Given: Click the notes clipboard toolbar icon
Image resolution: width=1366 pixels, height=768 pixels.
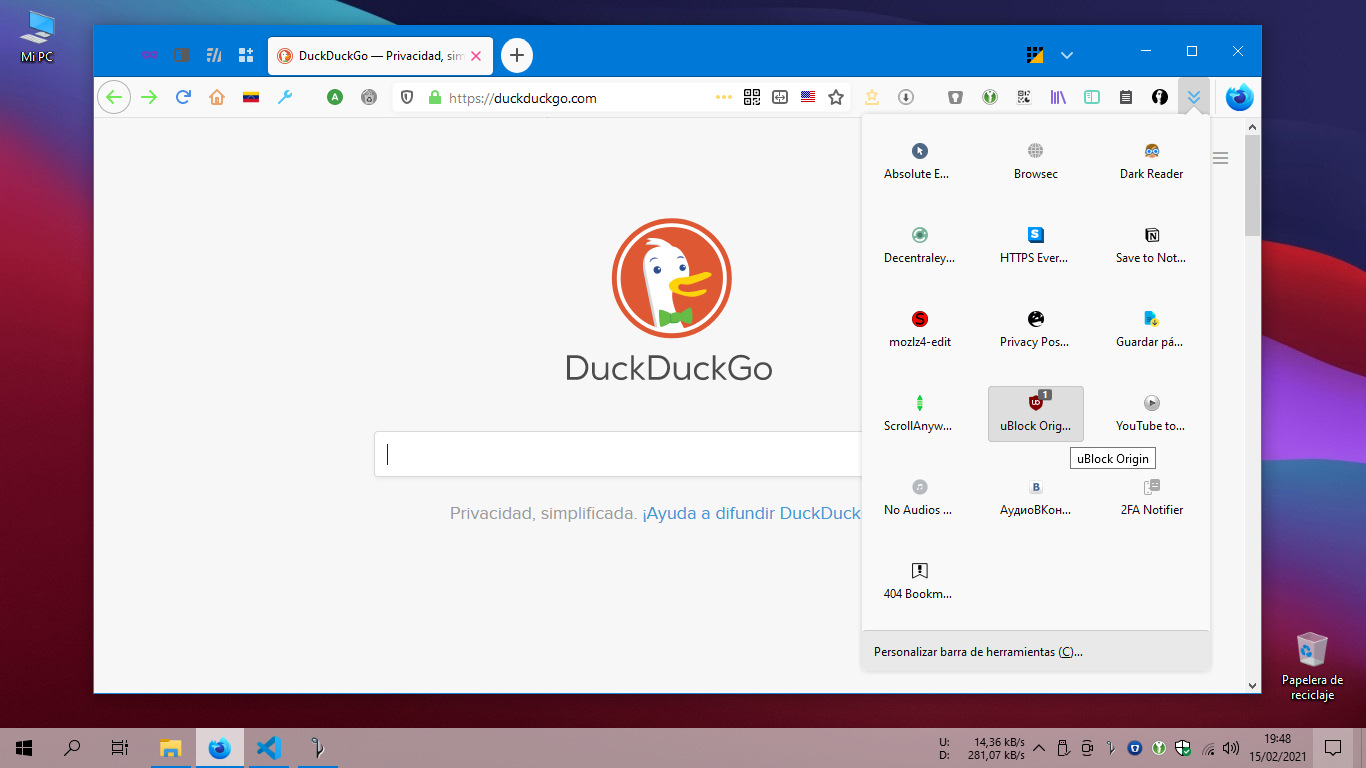Looking at the screenshot, I should 1126,97.
